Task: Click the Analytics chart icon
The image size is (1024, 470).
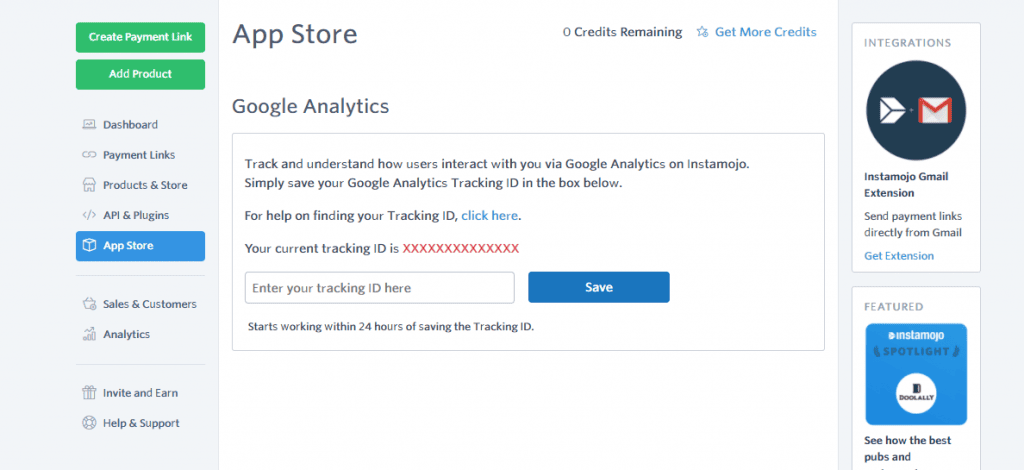Action: (88, 334)
